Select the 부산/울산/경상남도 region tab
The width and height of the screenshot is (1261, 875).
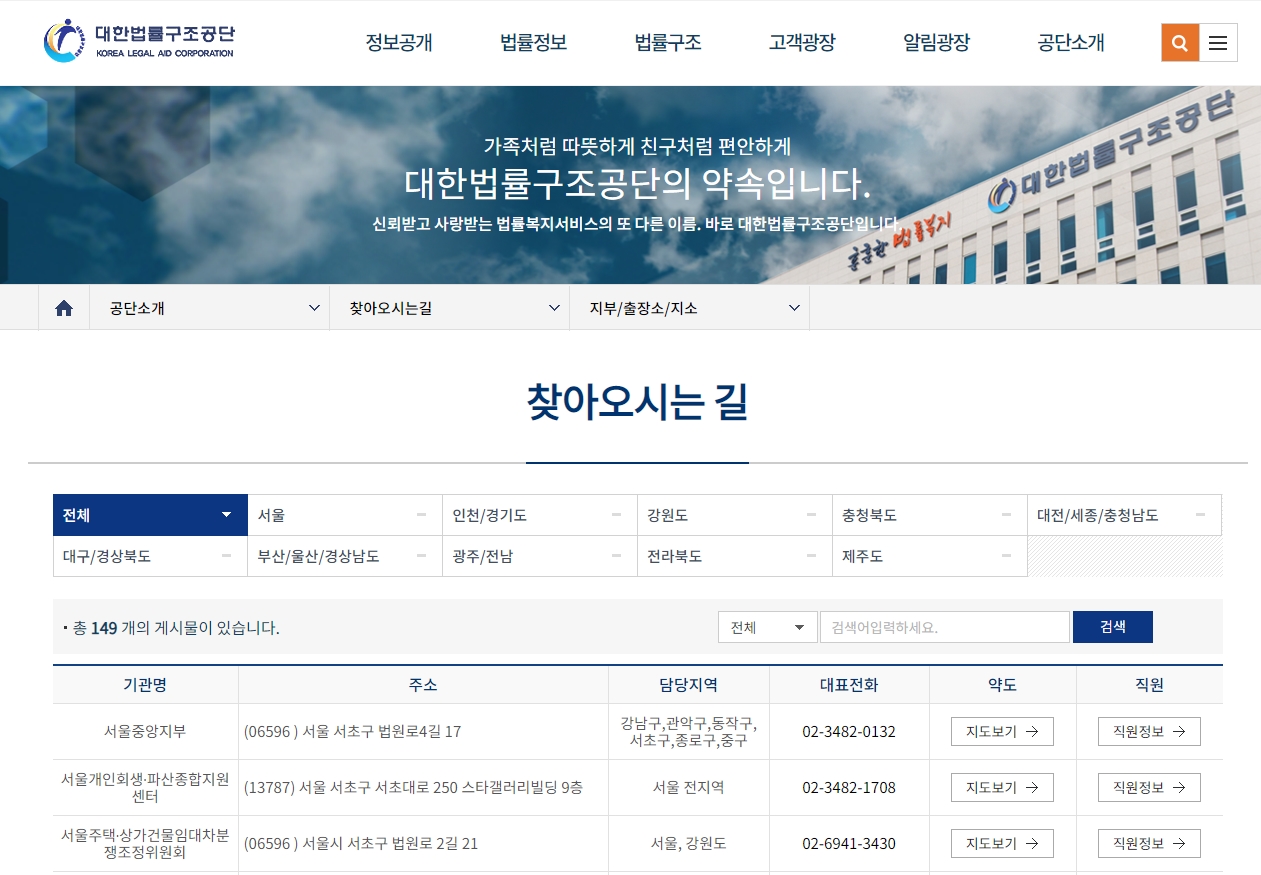point(345,556)
